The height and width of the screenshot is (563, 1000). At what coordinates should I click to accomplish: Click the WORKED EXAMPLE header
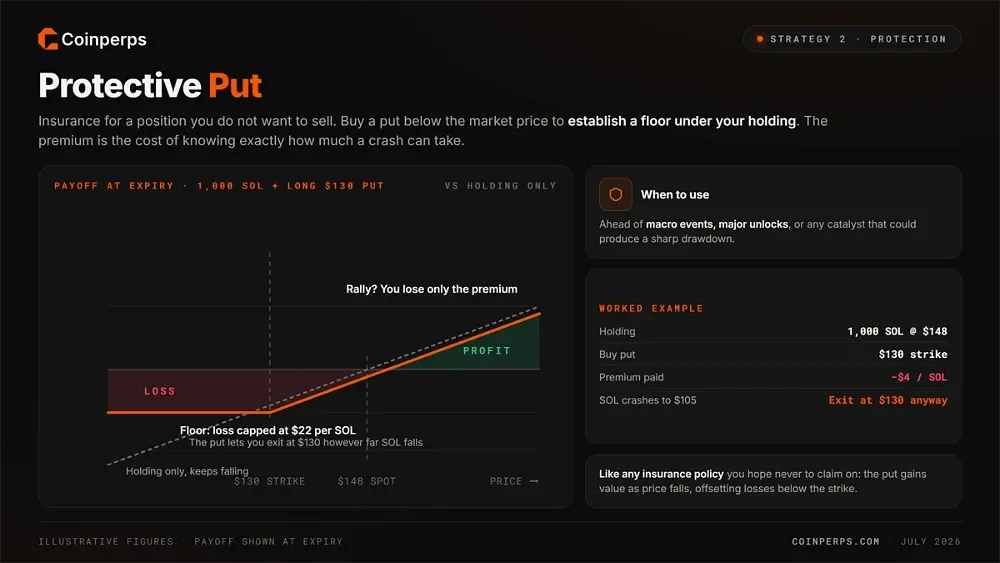[651, 308]
